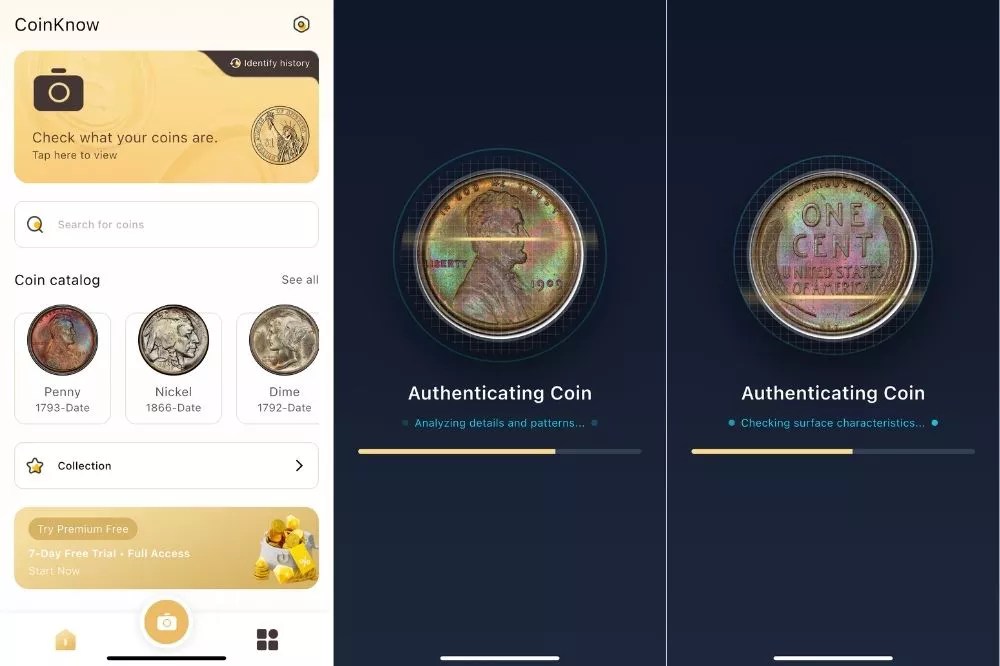Tap the Statue of Liberty coin image
The image size is (1000, 666).
point(280,135)
